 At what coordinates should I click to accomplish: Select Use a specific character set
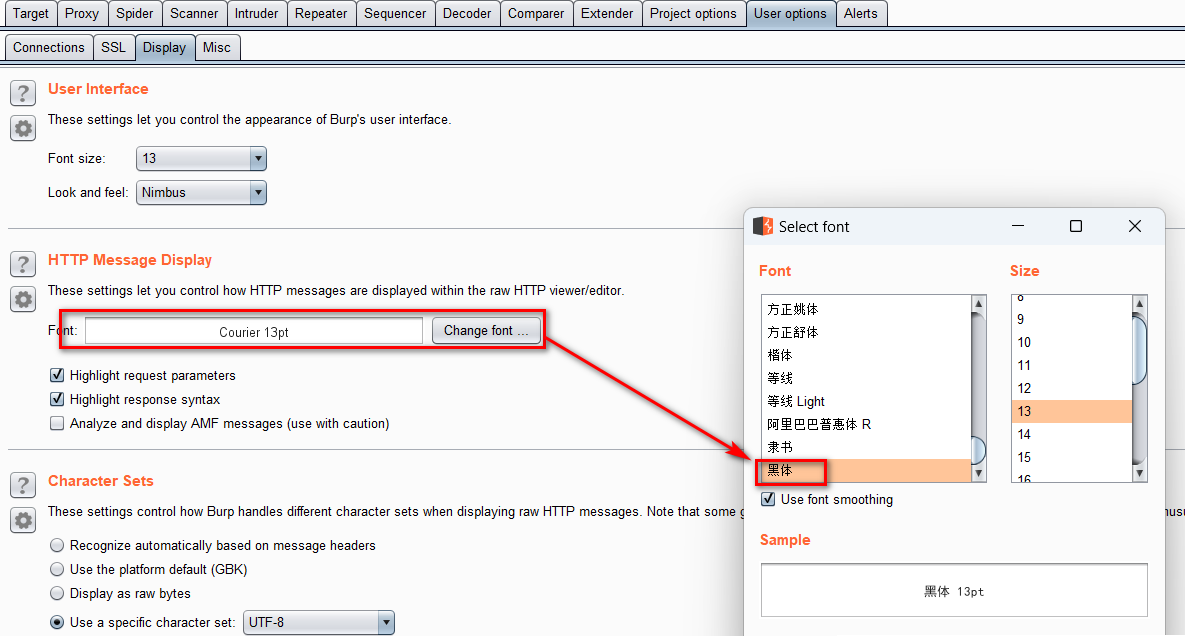pyautogui.click(x=57, y=622)
